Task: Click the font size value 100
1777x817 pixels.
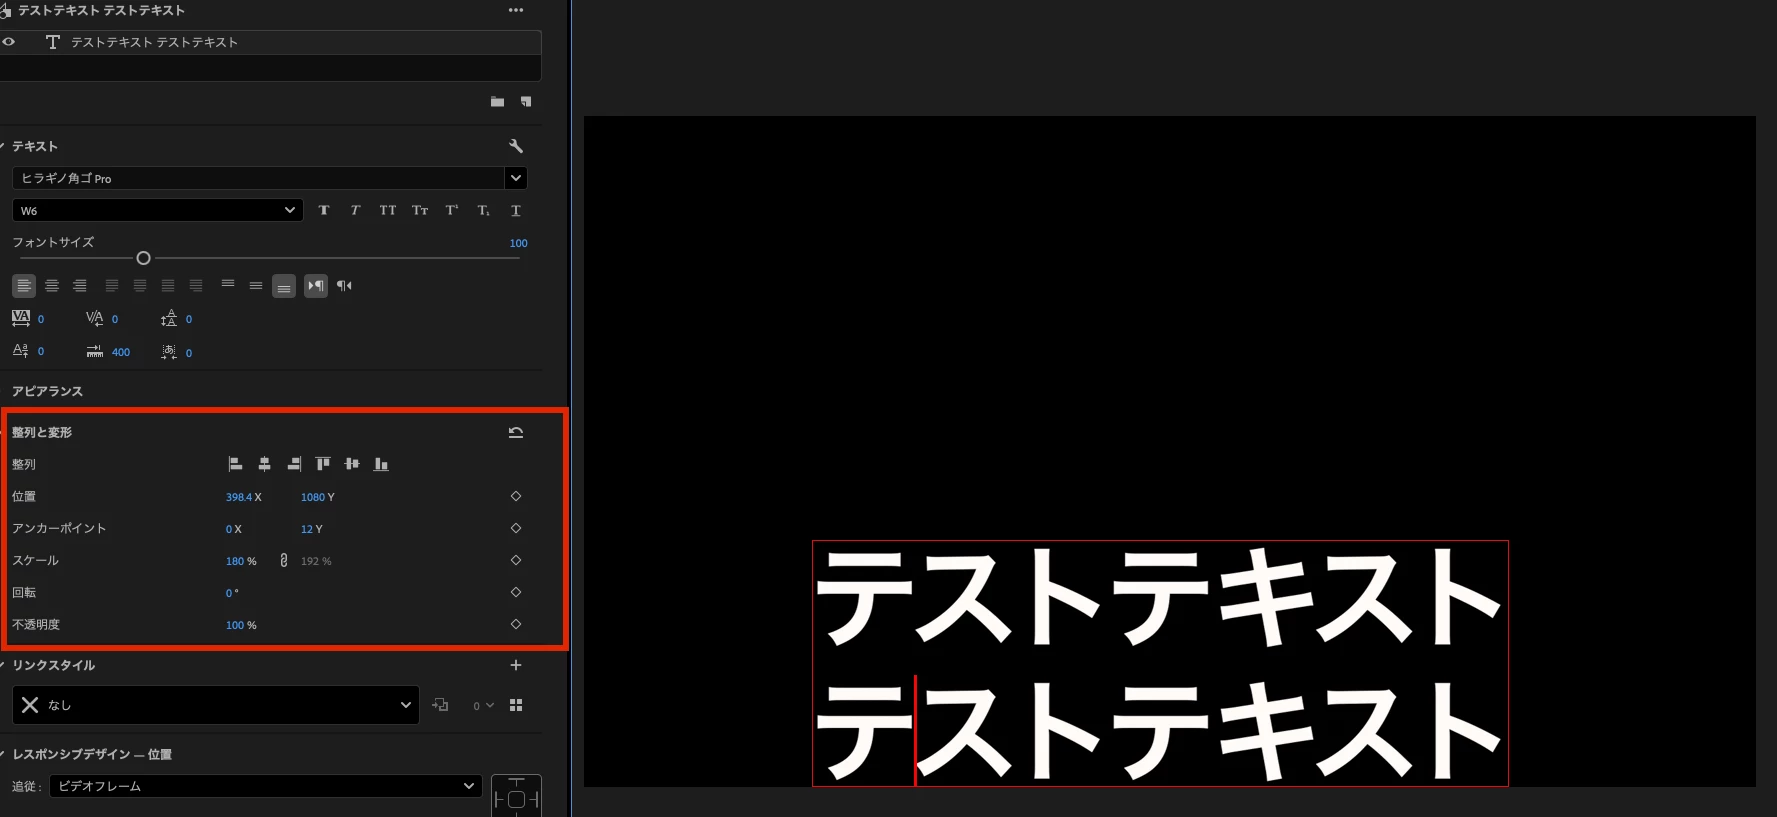Action: (518, 243)
